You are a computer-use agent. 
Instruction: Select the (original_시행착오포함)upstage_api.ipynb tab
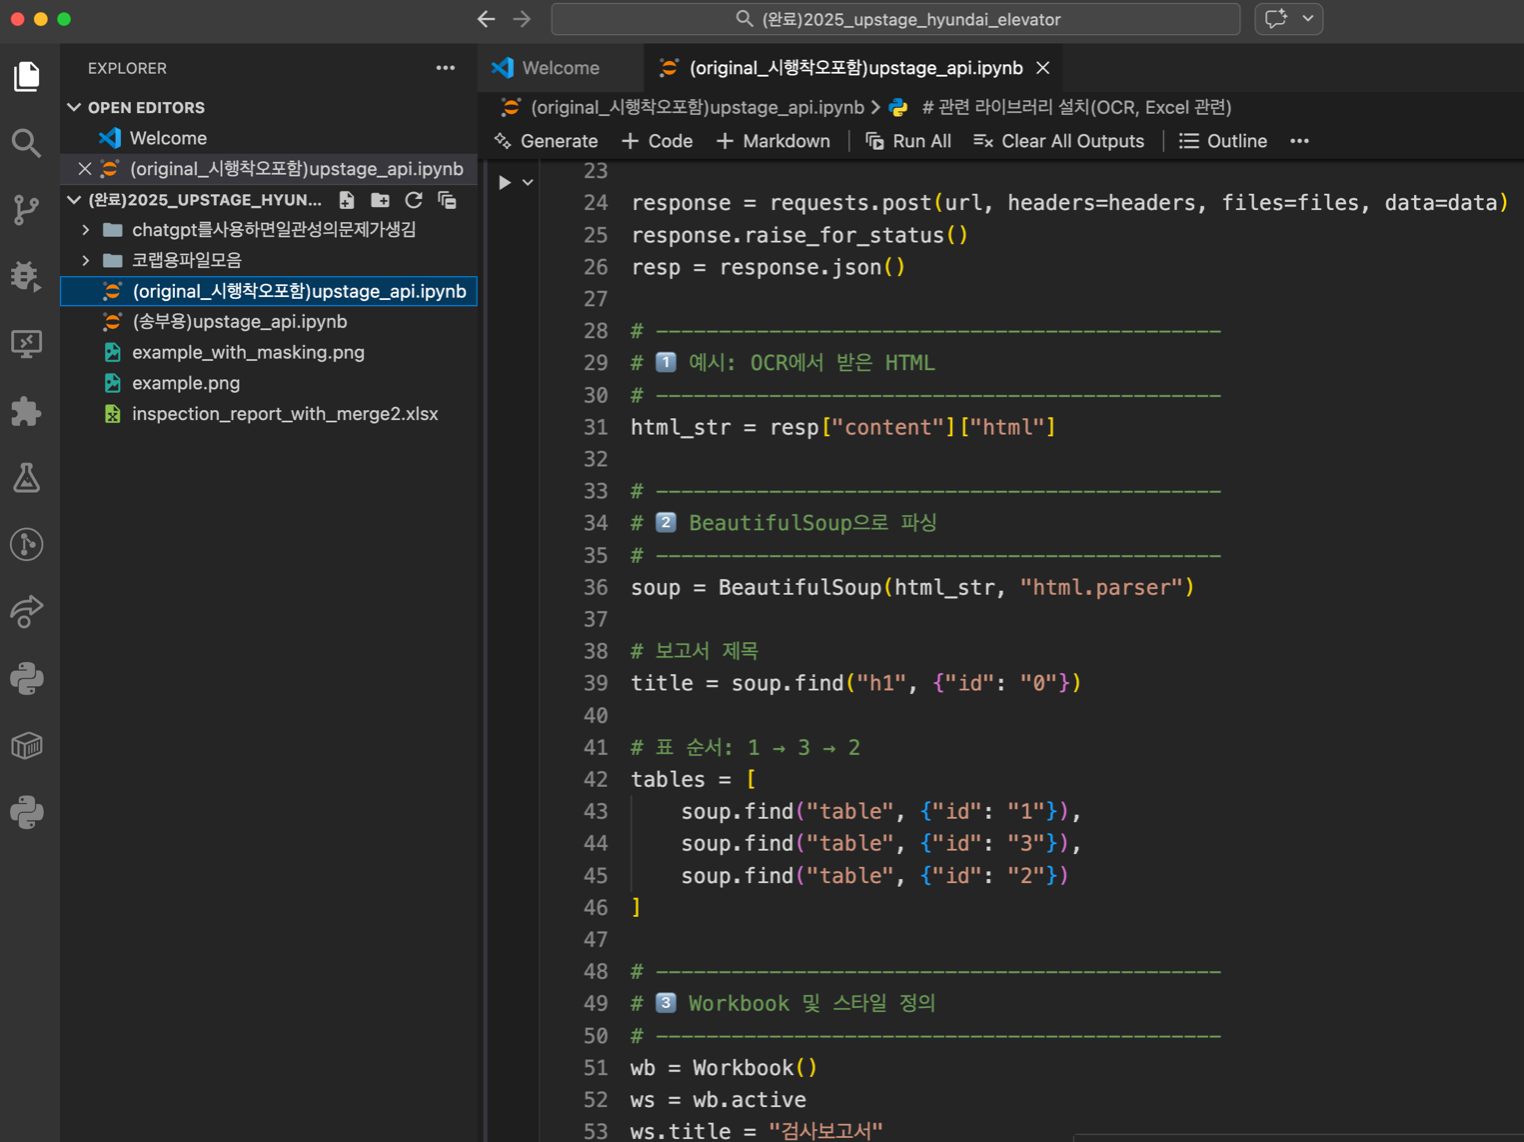(855, 68)
